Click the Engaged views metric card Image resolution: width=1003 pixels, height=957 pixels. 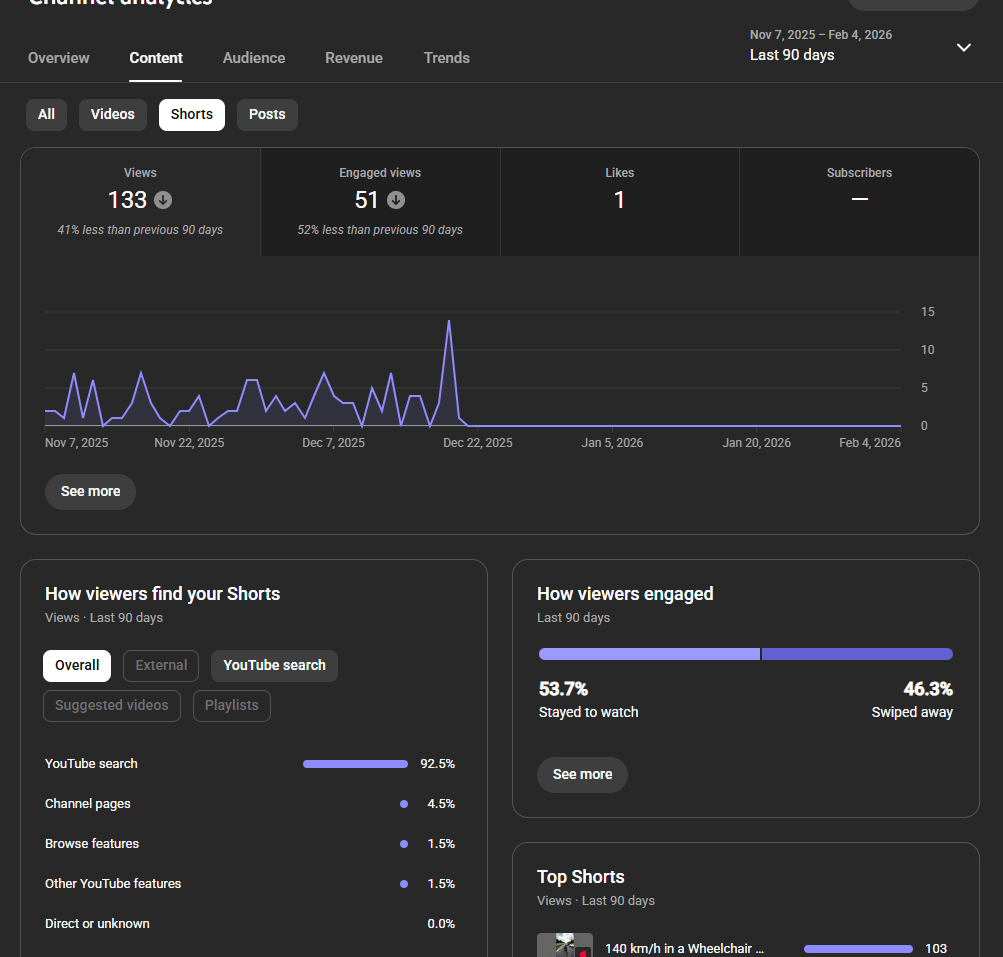tap(380, 202)
